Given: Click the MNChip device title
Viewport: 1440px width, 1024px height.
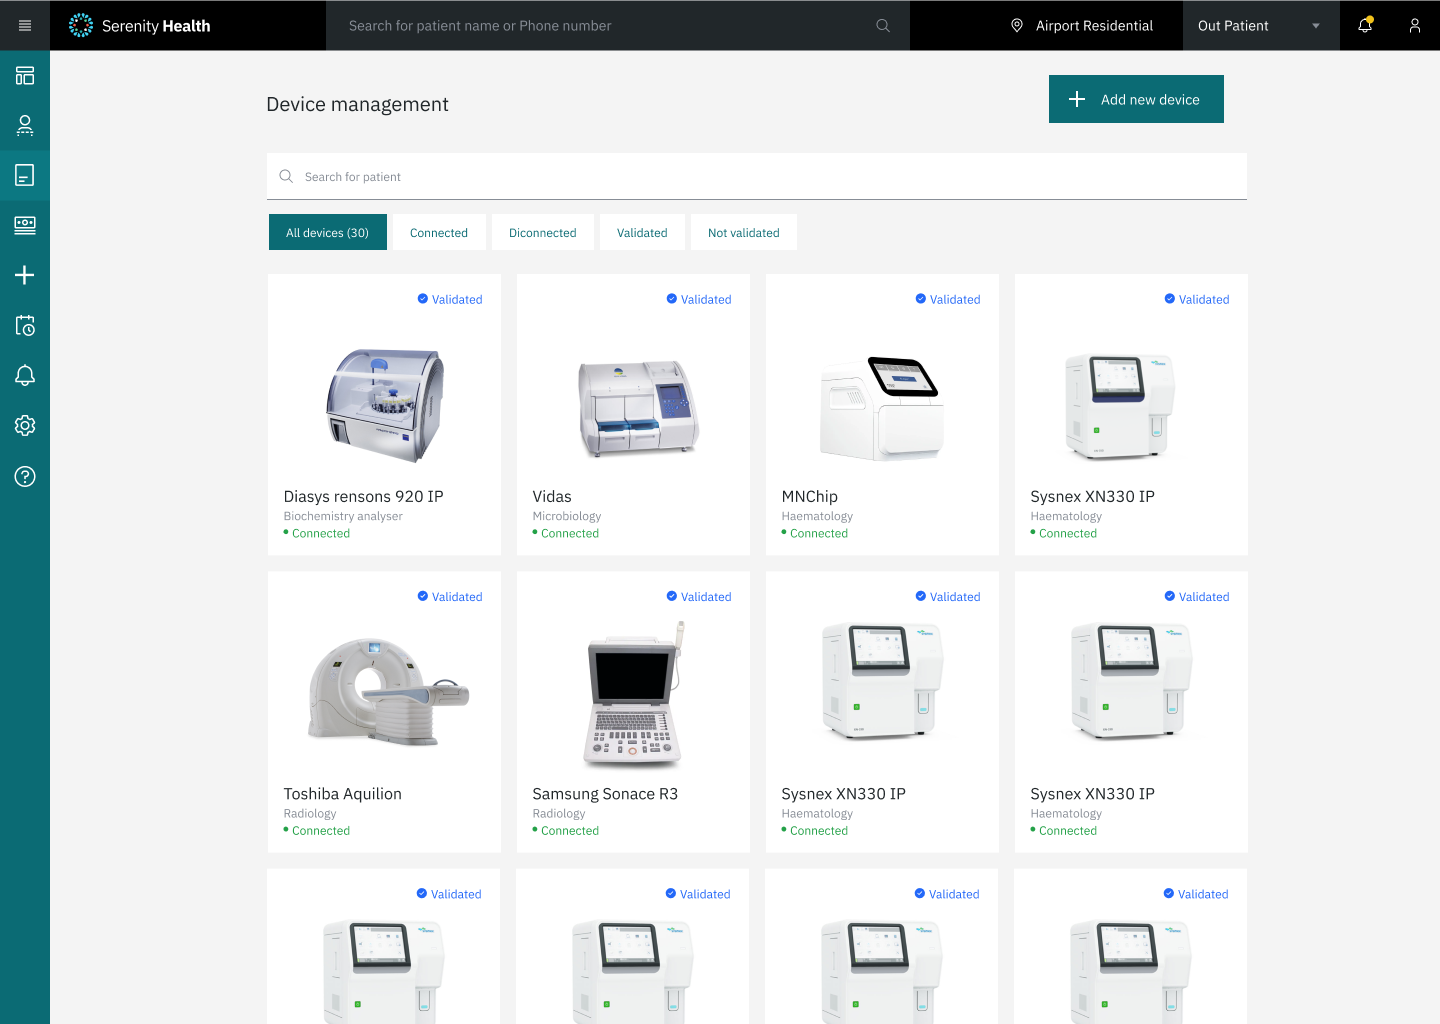Looking at the screenshot, I should pyautogui.click(x=810, y=496).
